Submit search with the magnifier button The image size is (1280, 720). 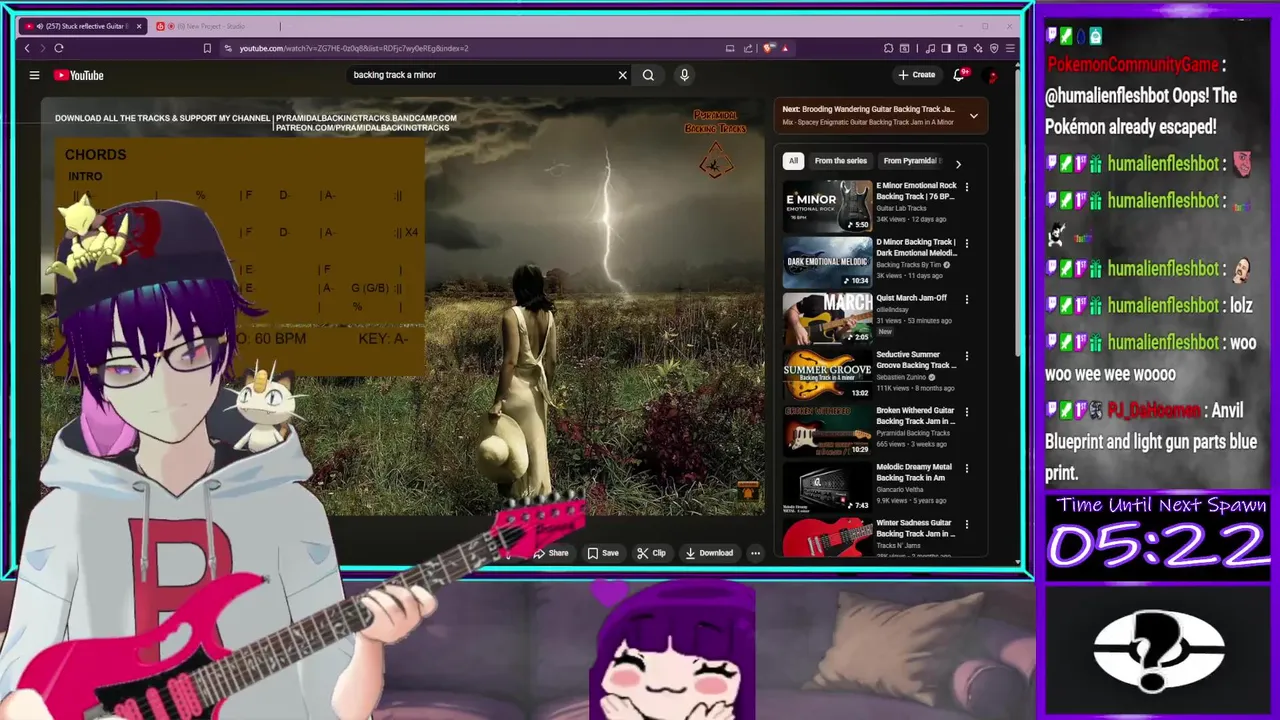pos(648,75)
